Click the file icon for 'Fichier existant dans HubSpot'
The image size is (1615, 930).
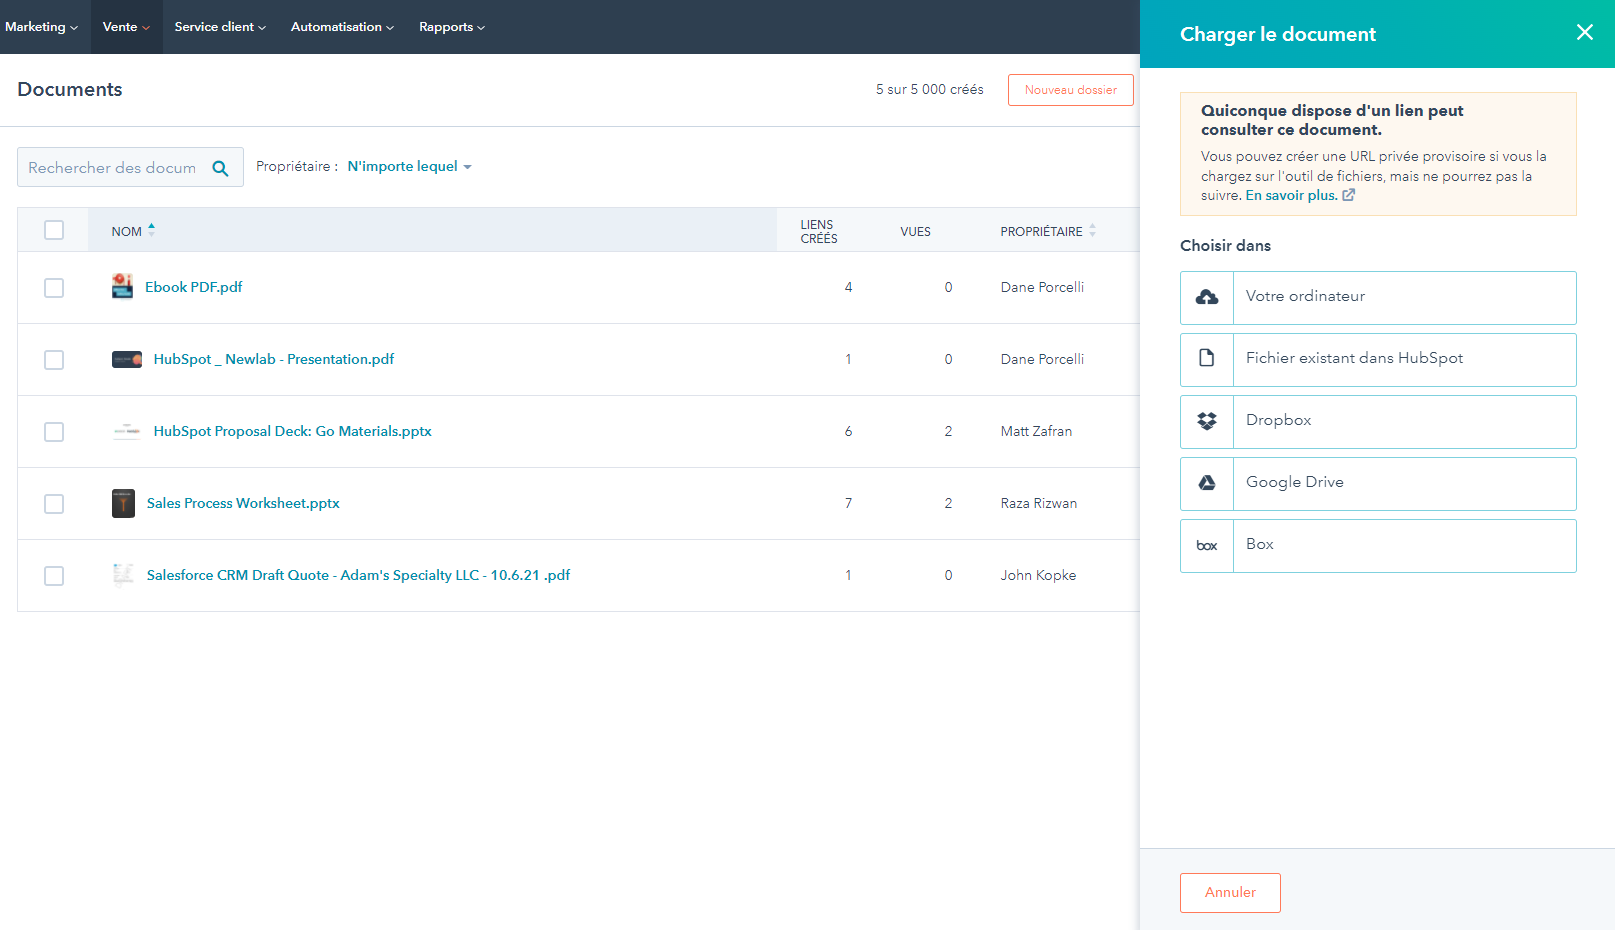(1207, 359)
